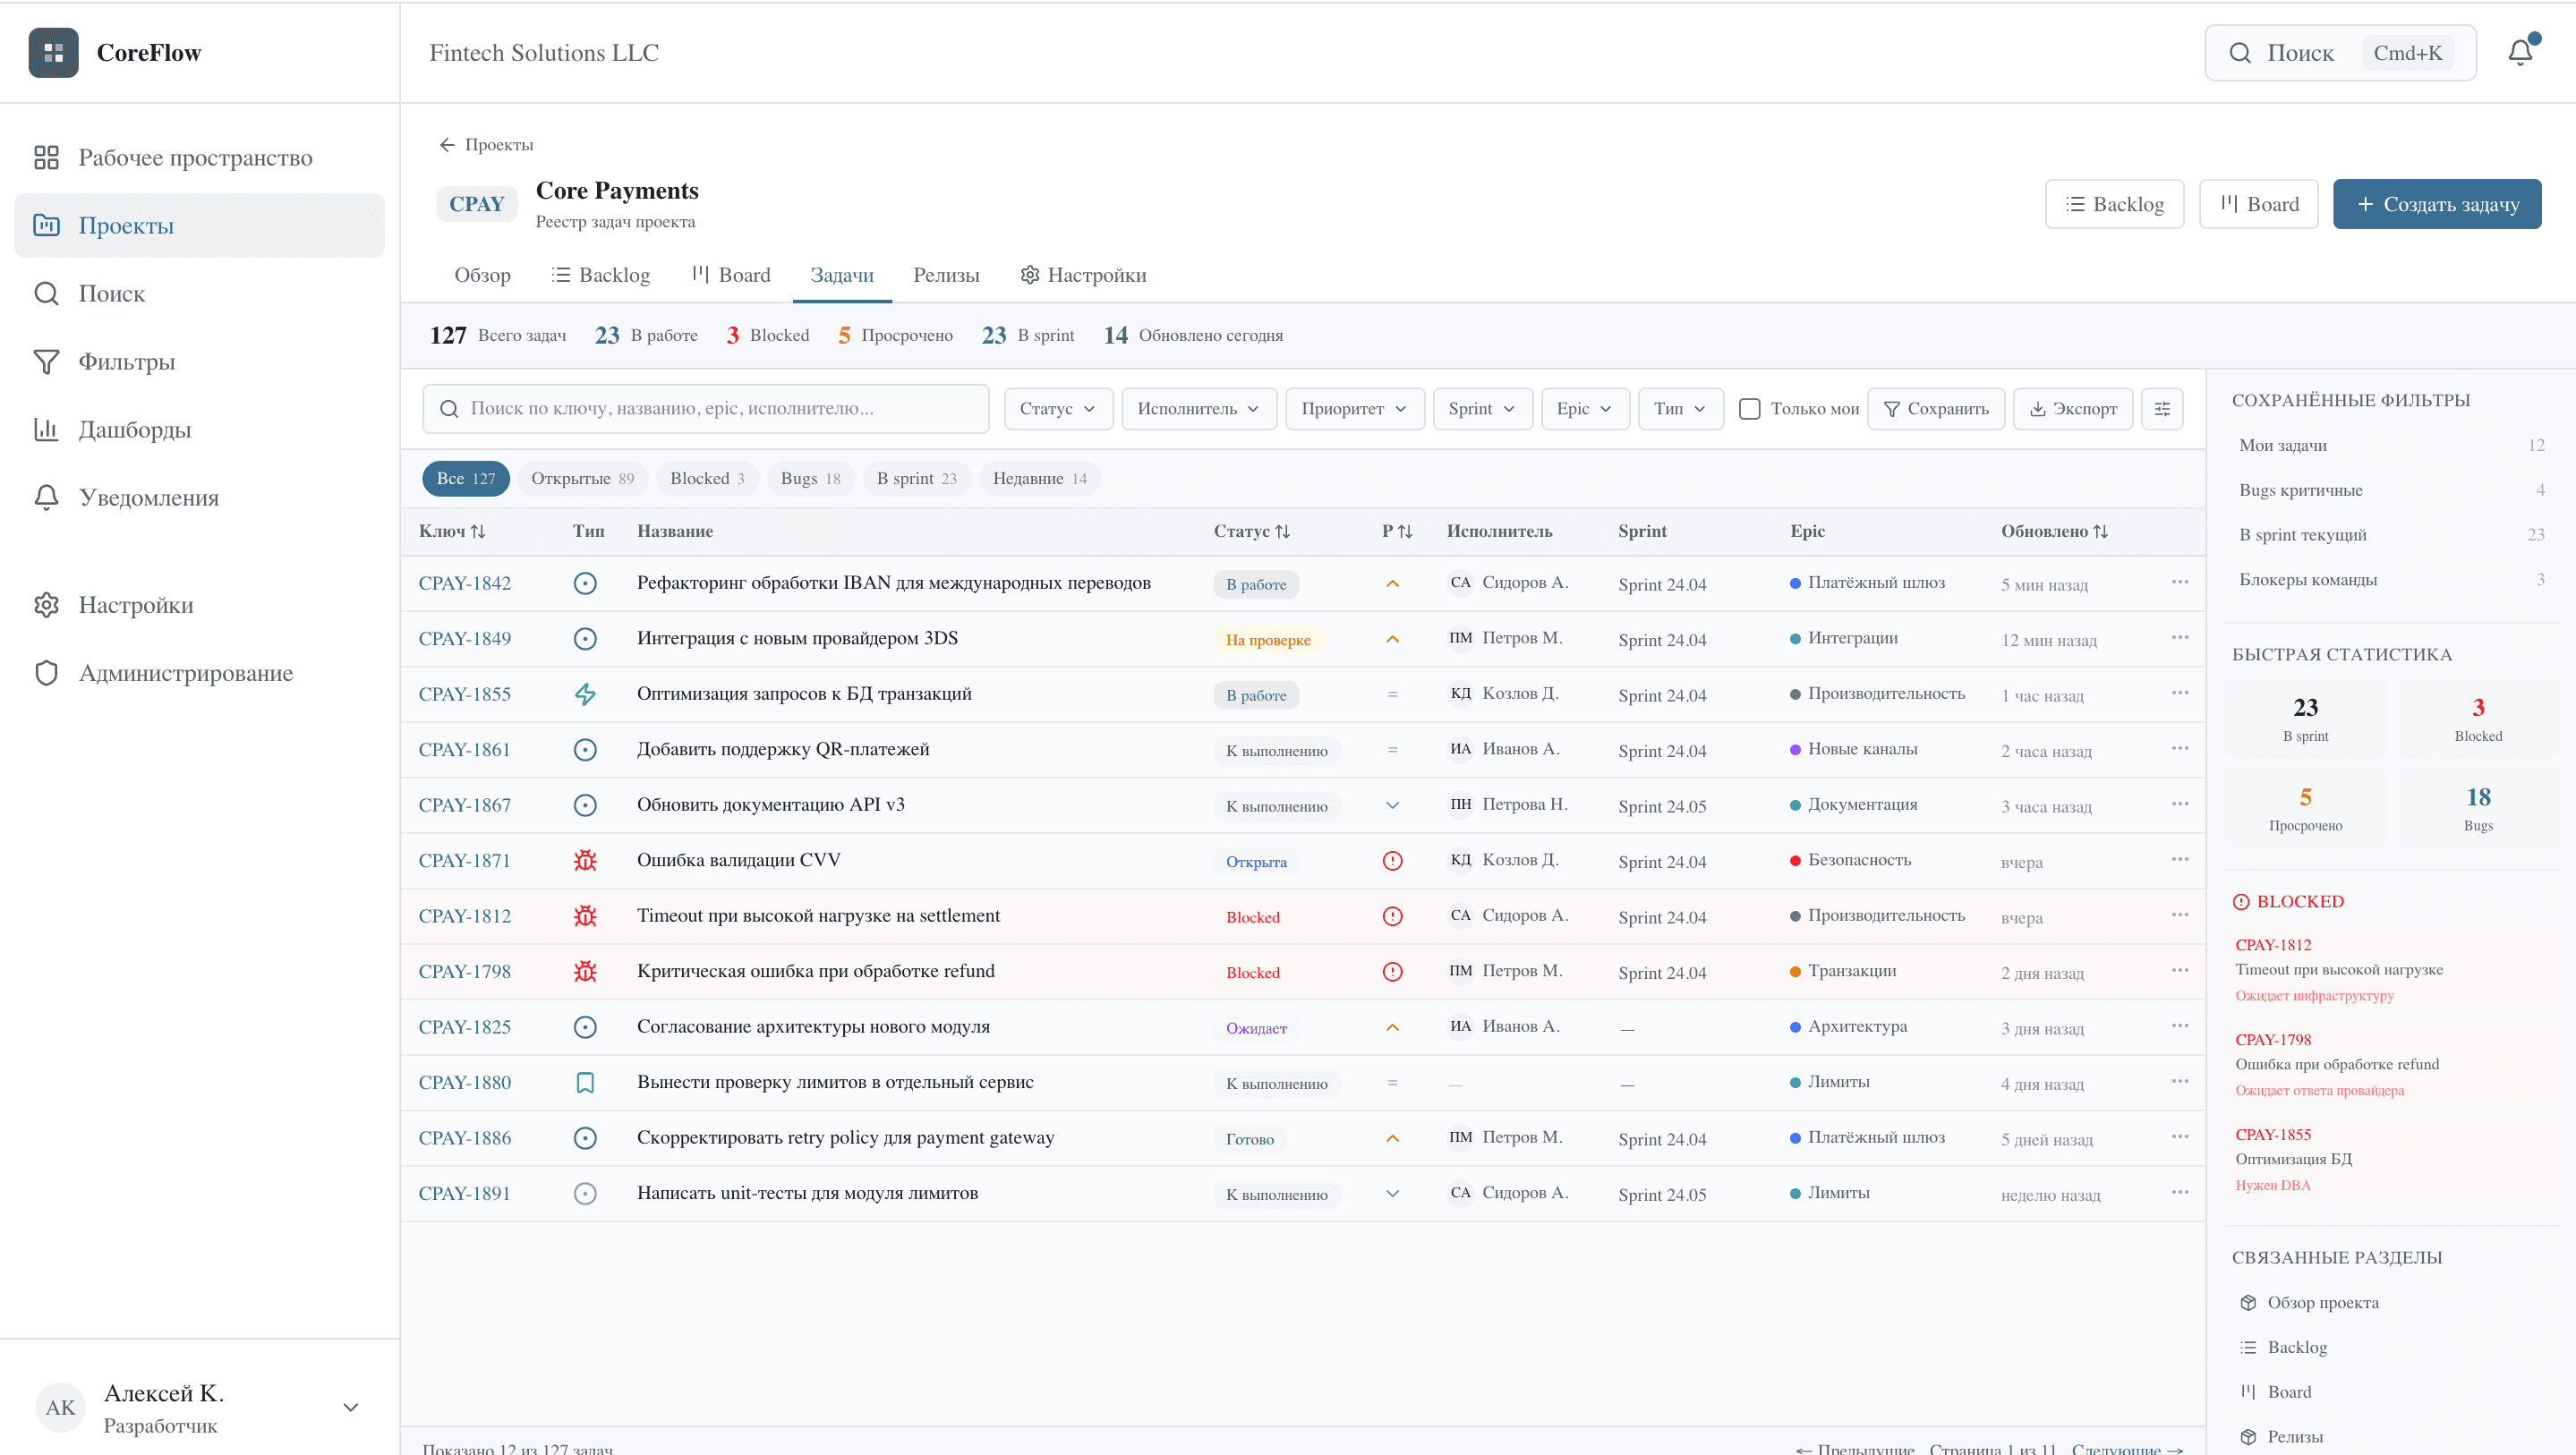Click the lightning type icon on CPAY-1855
Image resolution: width=2576 pixels, height=1455 pixels.
(x=586, y=693)
